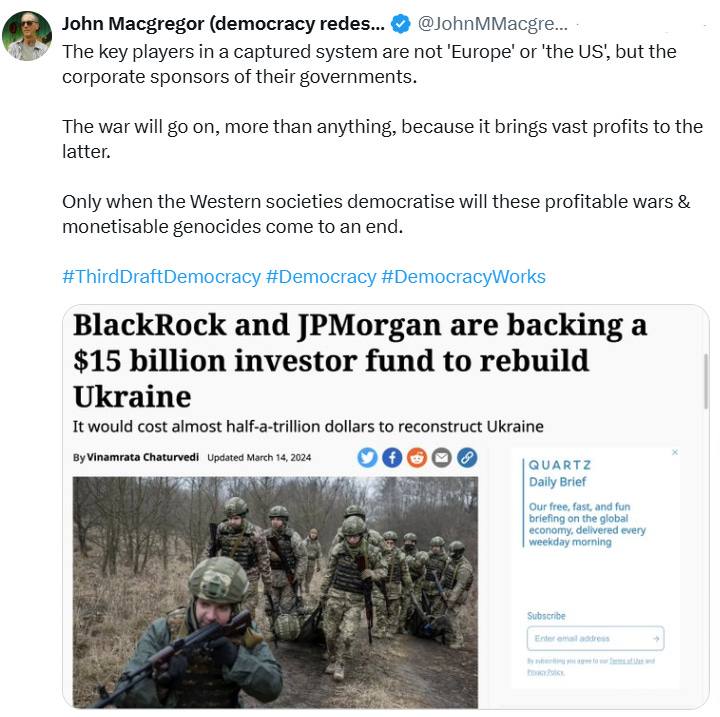Image resolution: width=720 pixels, height=717 pixels.
Task: Open the Terms of Use link
Action: point(626,661)
